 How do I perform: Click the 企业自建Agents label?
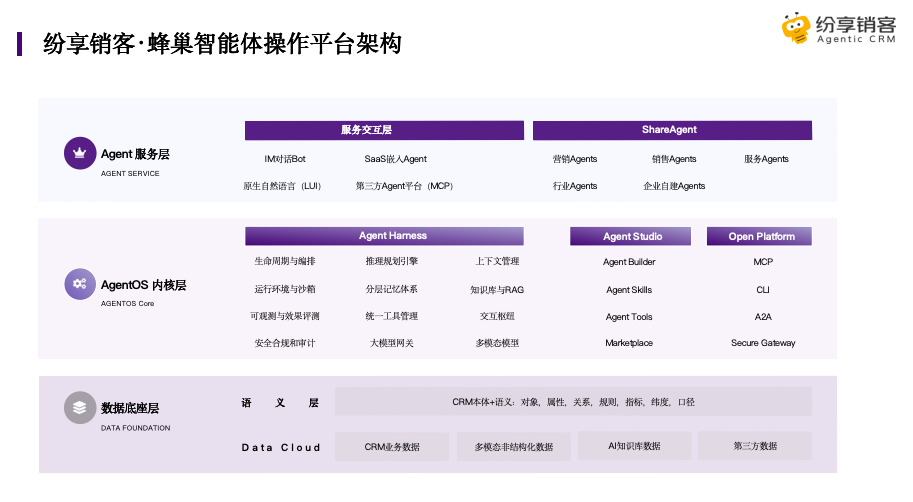coord(674,186)
